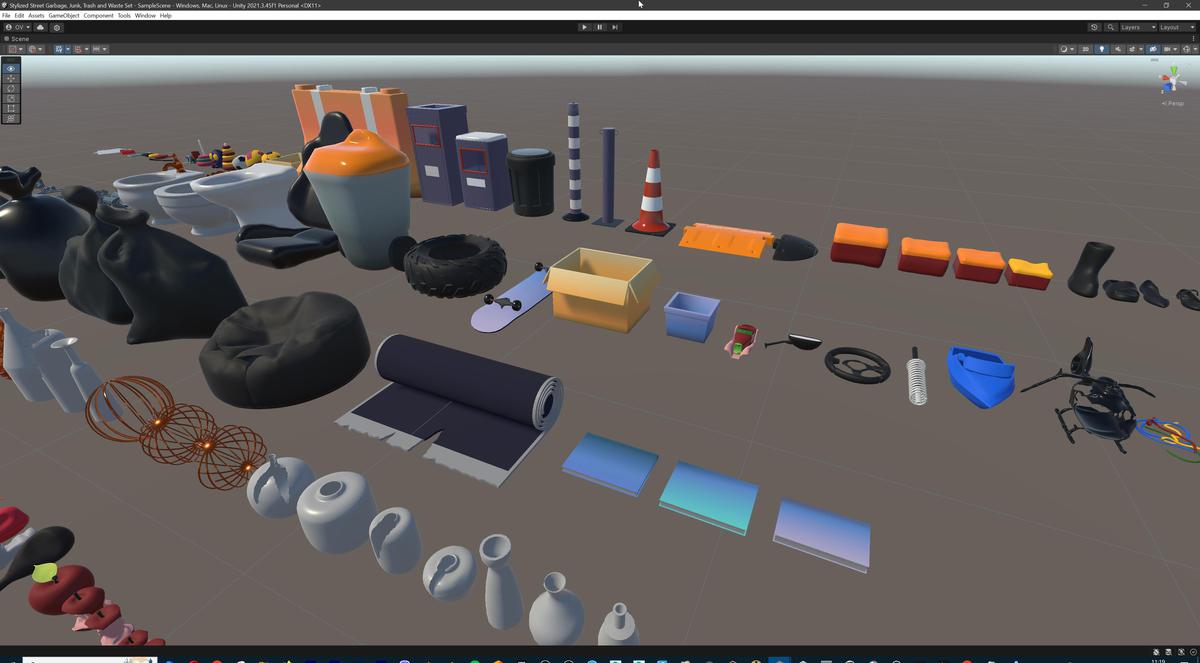This screenshot has height=663, width=1200.
Task: Open the editor account settings gear icon
Action: tap(57, 27)
